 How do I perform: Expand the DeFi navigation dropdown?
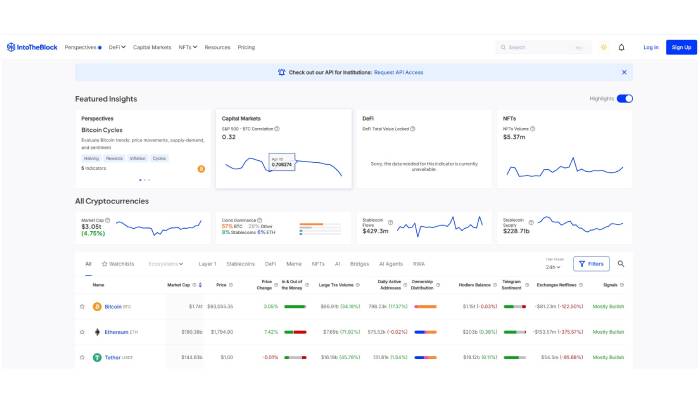point(117,47)
